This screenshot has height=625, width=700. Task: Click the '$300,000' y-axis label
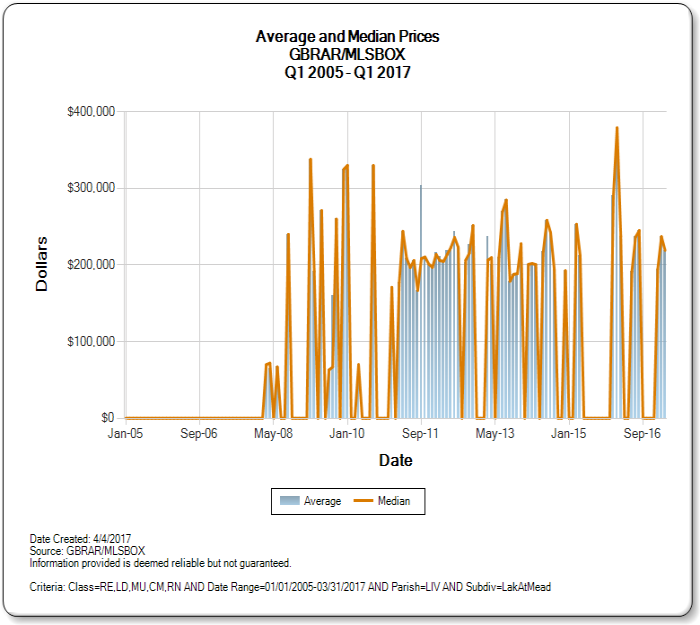point(91,188)
